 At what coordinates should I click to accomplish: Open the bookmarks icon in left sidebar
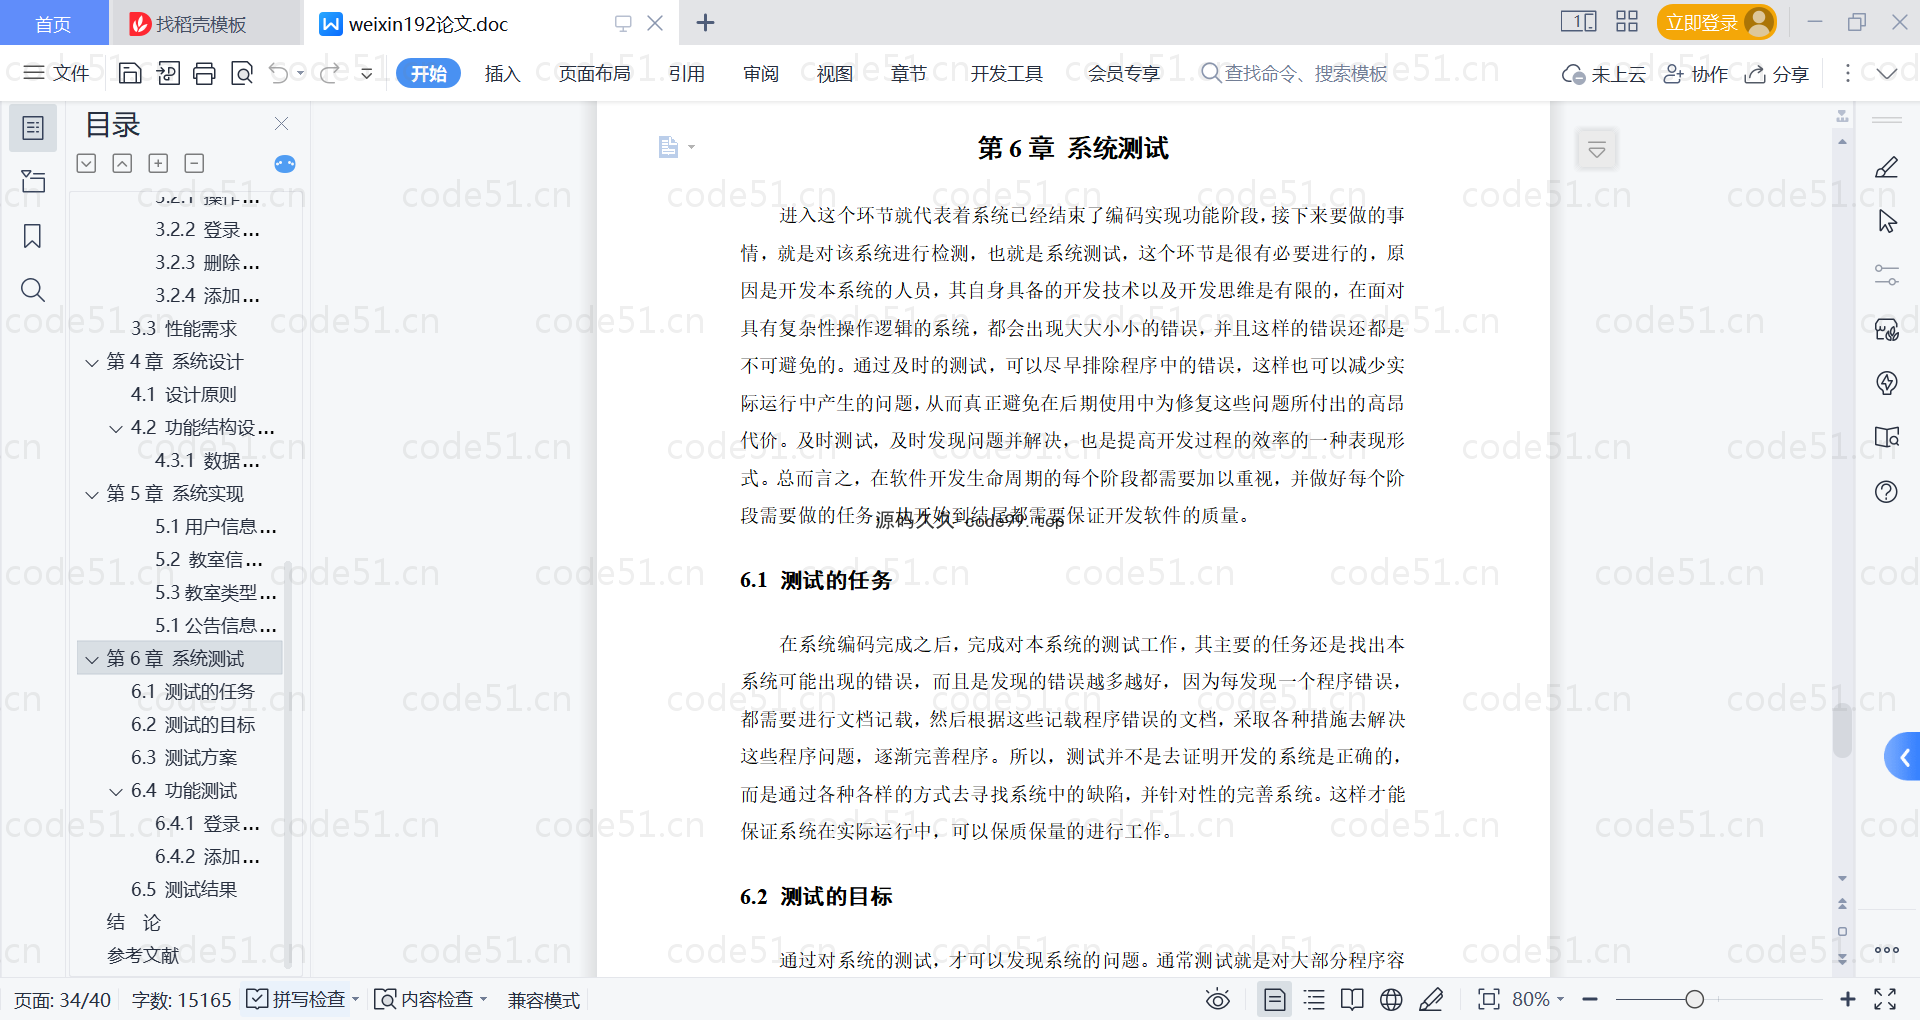point(33,236)
